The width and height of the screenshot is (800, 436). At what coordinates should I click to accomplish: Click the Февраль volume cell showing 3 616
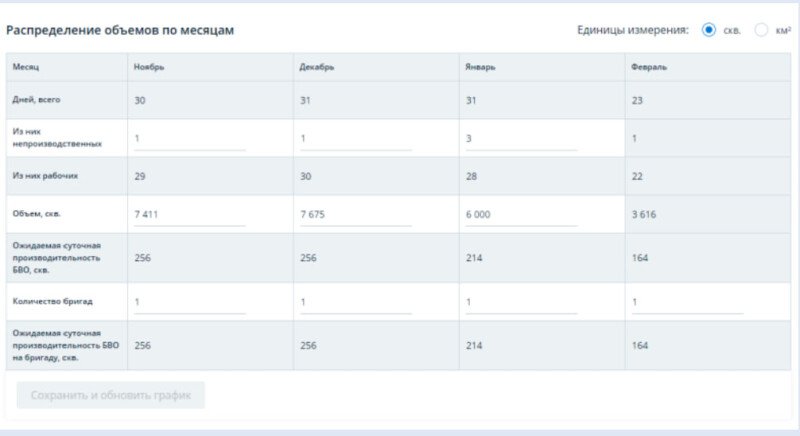pyautogui.click(x=645, y=214)
